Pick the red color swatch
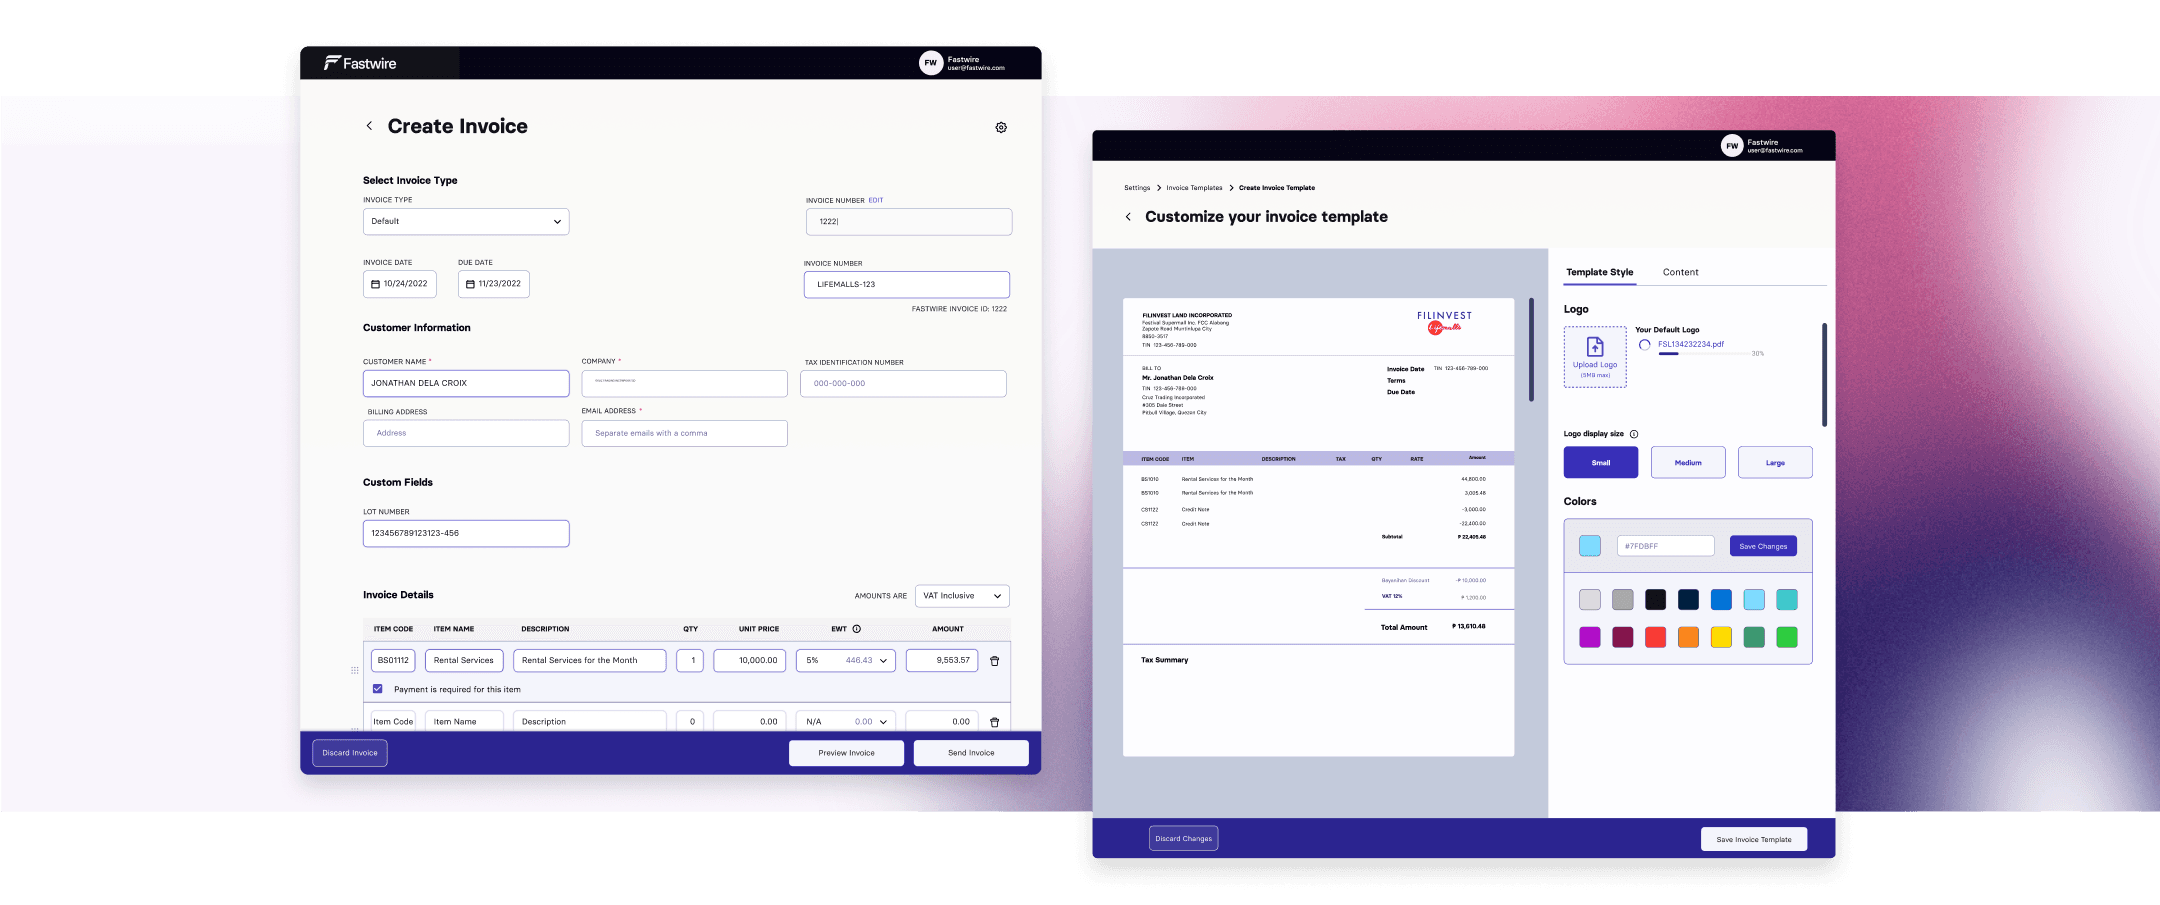This screenshot has width=2160, height=905. point(1655,637)
